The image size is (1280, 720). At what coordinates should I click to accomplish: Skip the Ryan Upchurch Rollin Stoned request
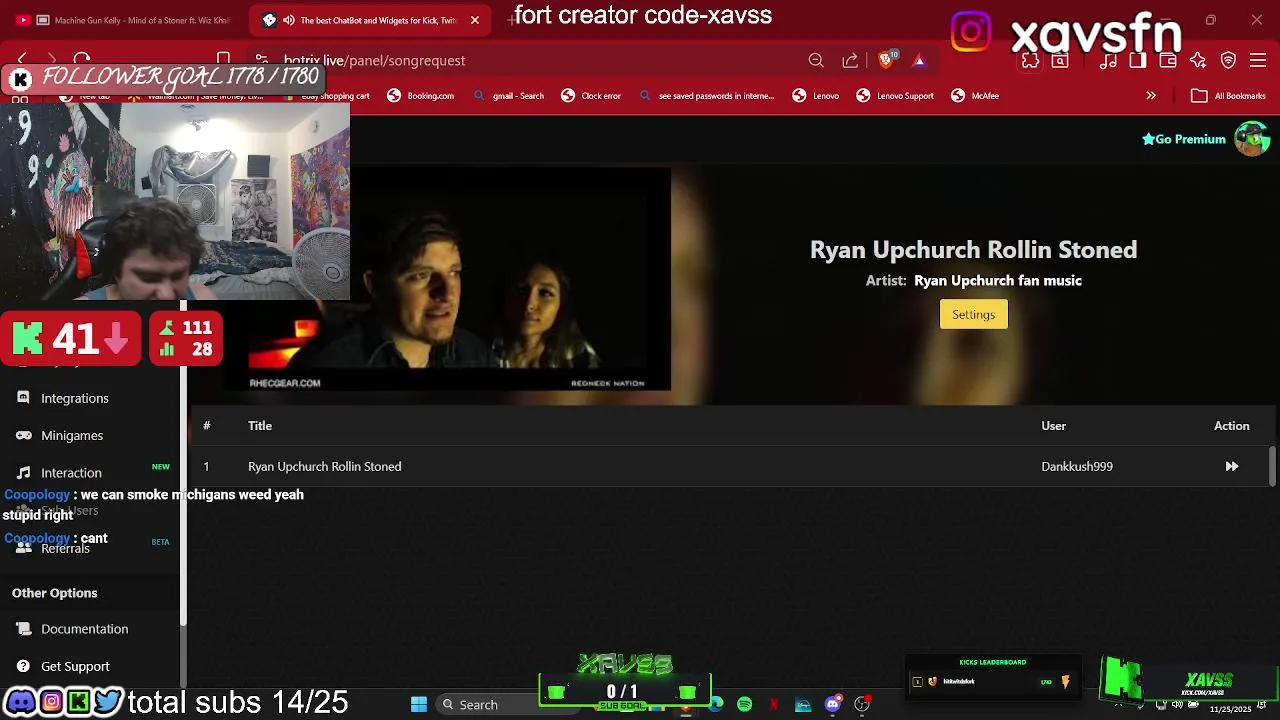click(x=1231, y=466)
